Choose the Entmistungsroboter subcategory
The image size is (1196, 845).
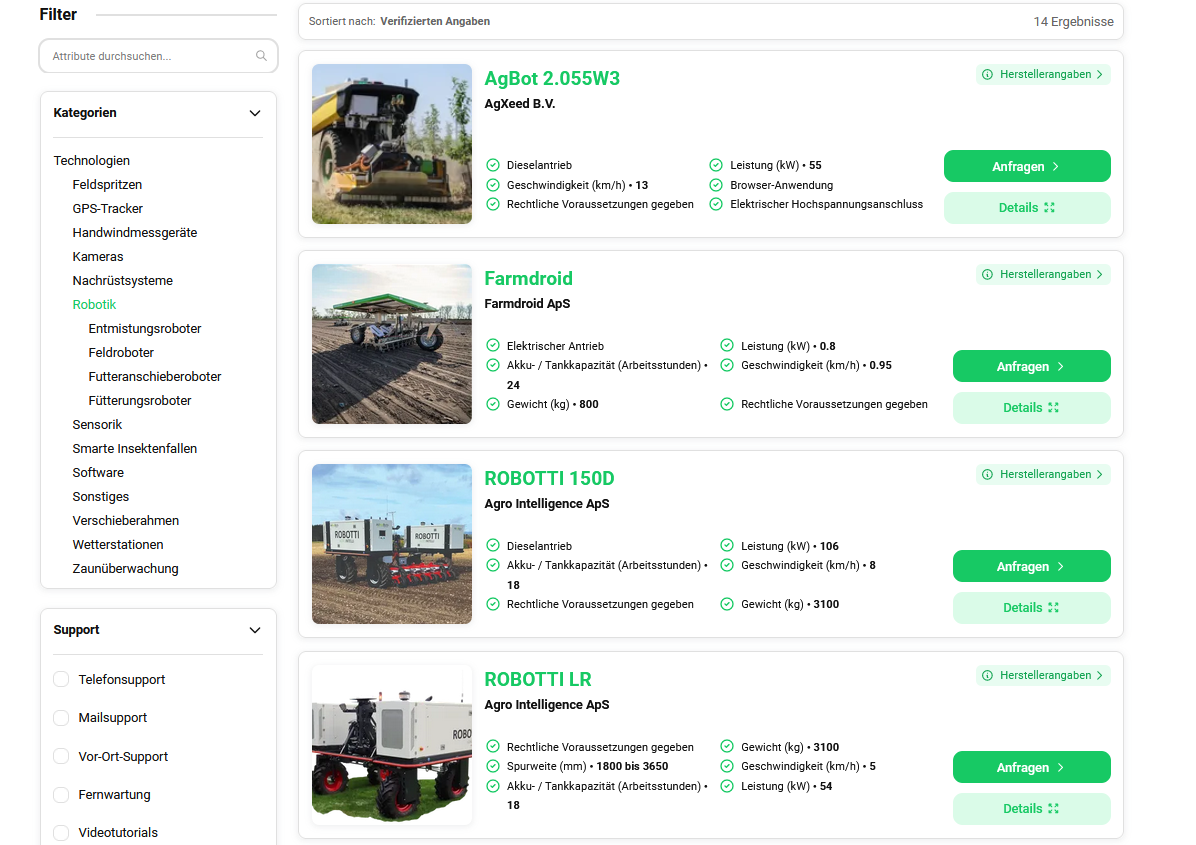click(x=145, y=329)
